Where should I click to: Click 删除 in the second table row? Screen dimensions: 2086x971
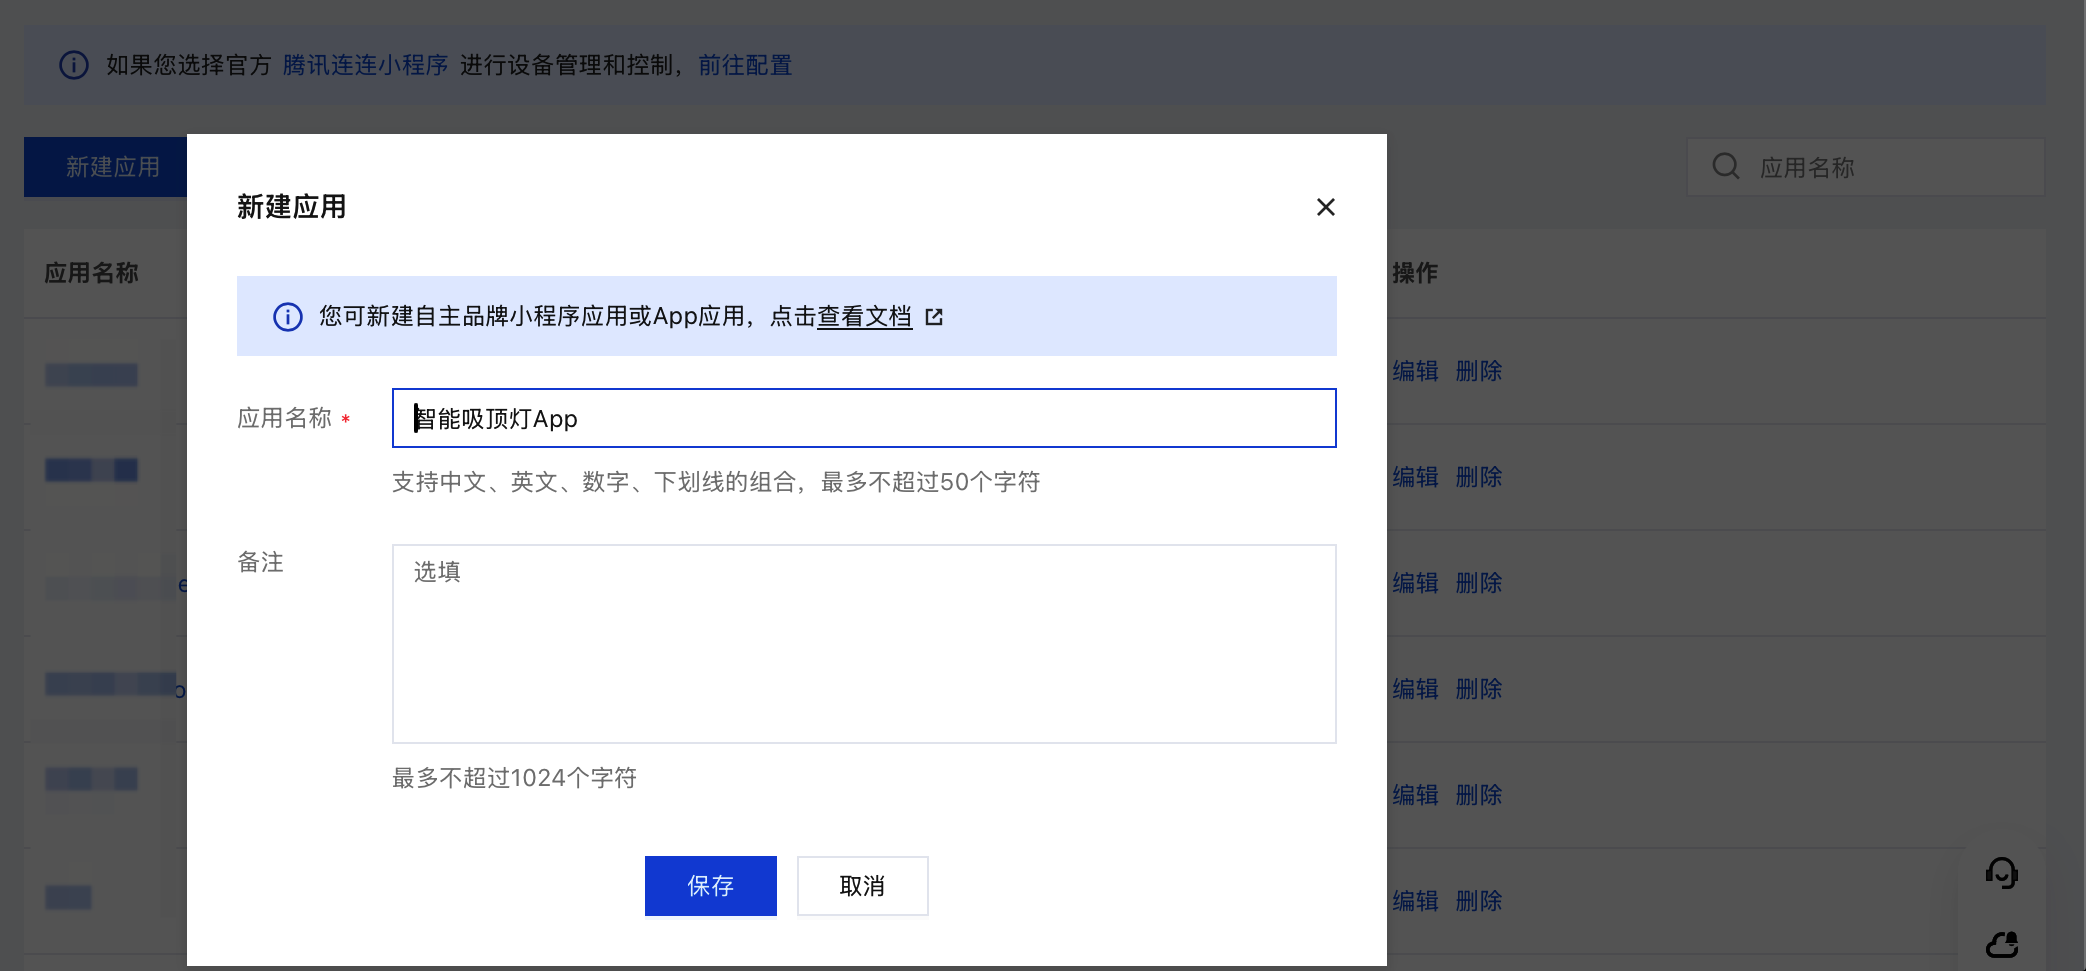(1479, 477)
